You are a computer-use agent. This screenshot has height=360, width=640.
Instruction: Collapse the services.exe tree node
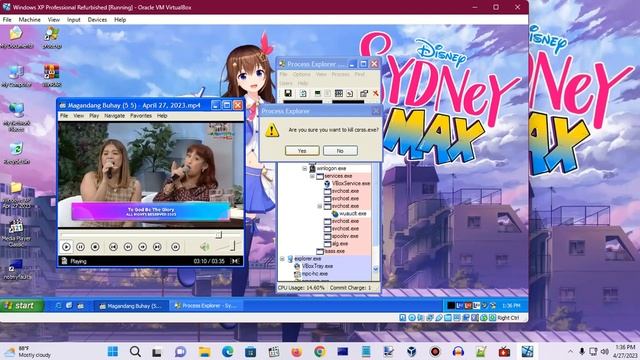tap(312, 176)
